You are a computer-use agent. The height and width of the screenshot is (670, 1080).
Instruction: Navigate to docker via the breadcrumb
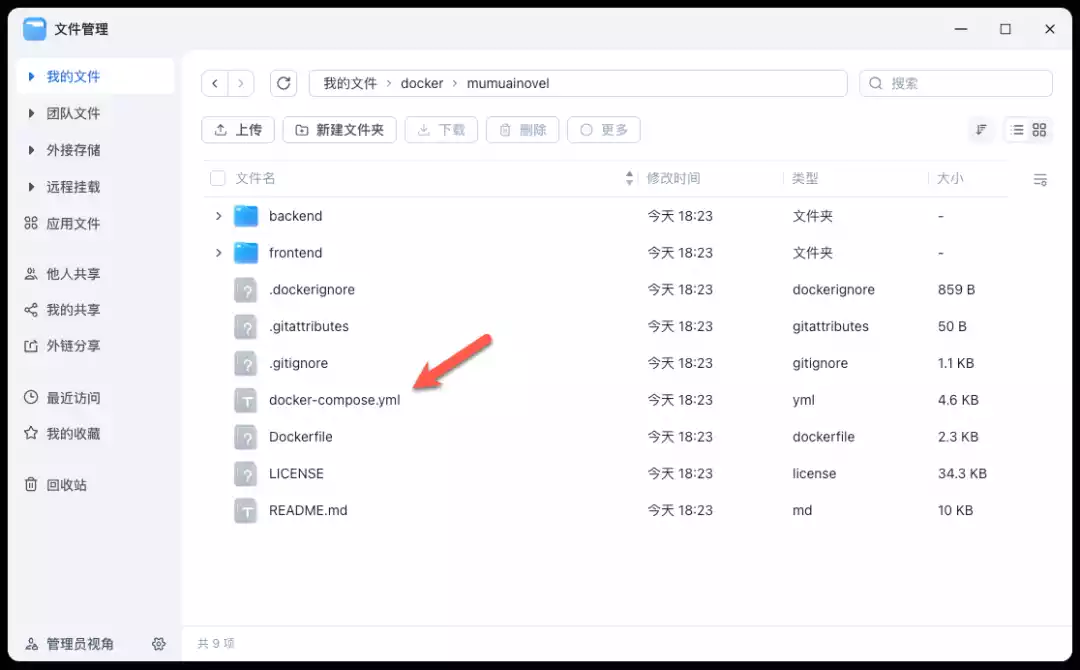point(422,83)
